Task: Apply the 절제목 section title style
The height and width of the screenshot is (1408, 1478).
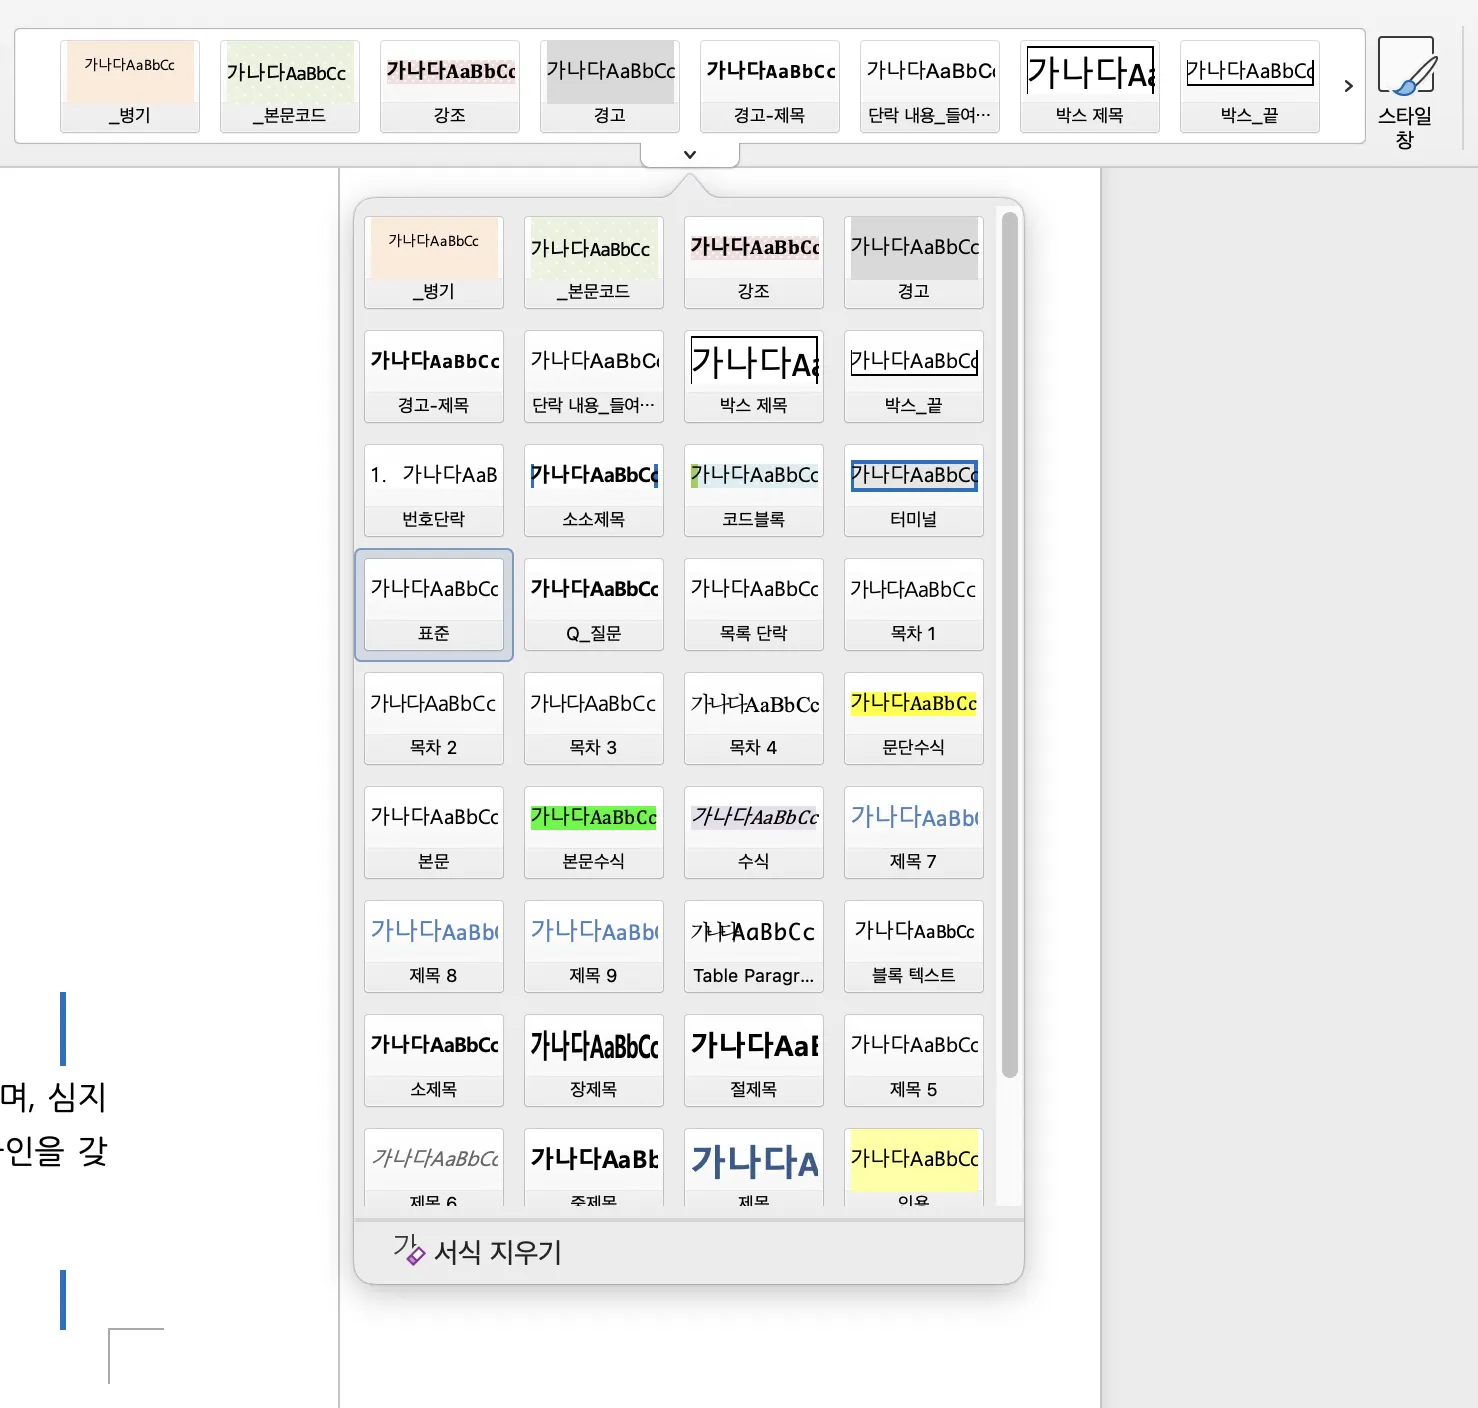Action: pos(754,1061)
